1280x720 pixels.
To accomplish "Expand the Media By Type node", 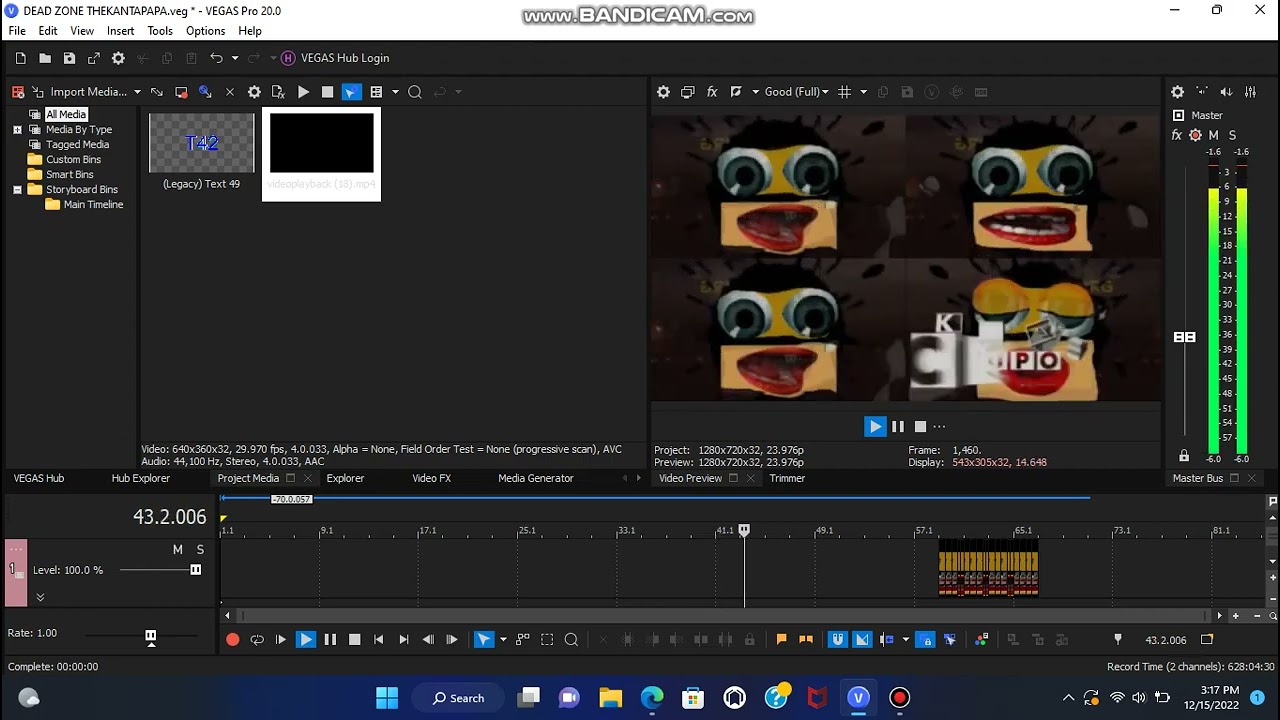I will (x=17, y=130).
